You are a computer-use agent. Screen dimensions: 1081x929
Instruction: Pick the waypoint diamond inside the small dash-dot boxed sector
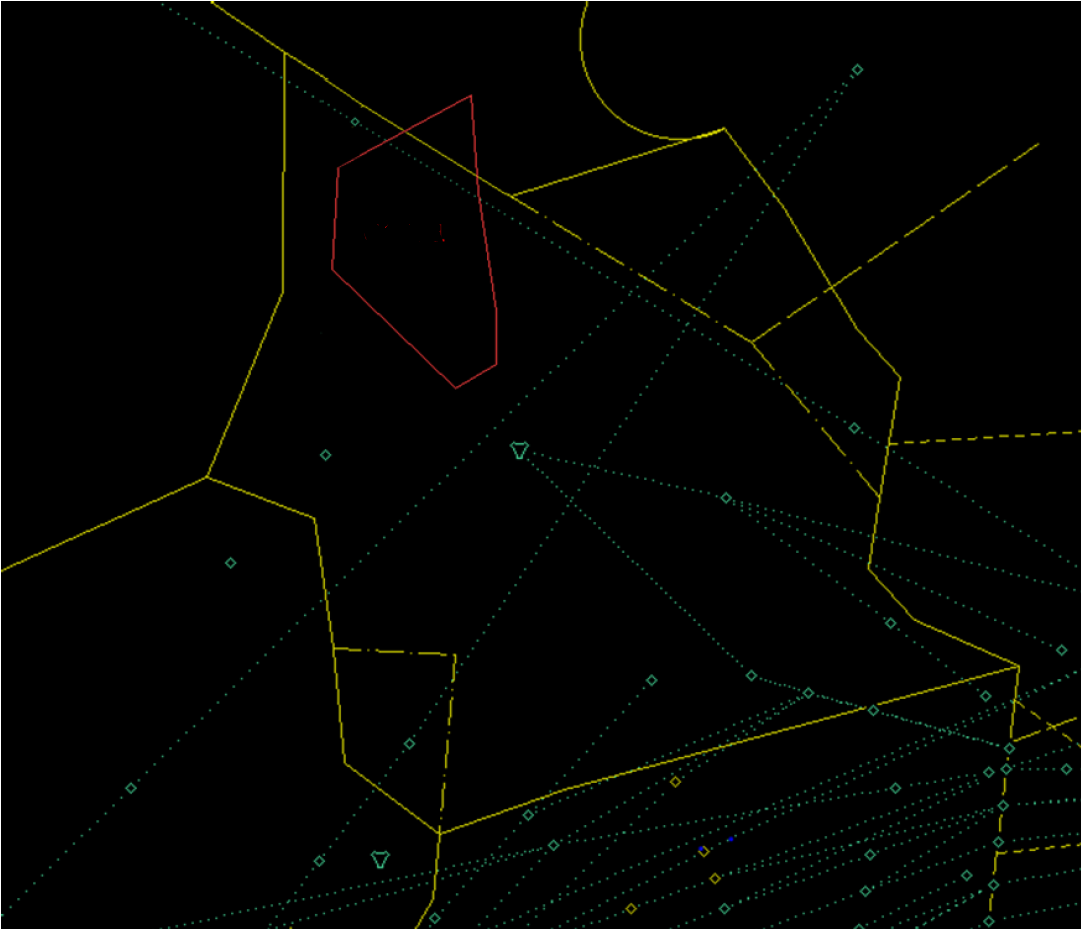click(410, 744)
